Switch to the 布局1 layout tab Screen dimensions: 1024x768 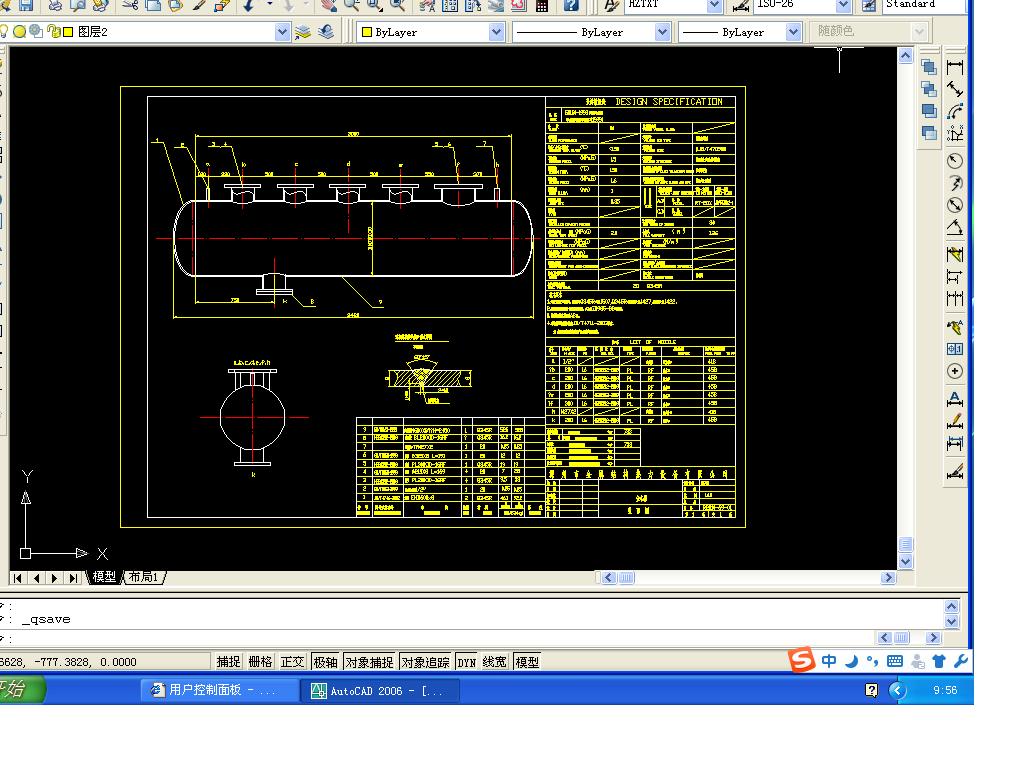pos(144,577)
